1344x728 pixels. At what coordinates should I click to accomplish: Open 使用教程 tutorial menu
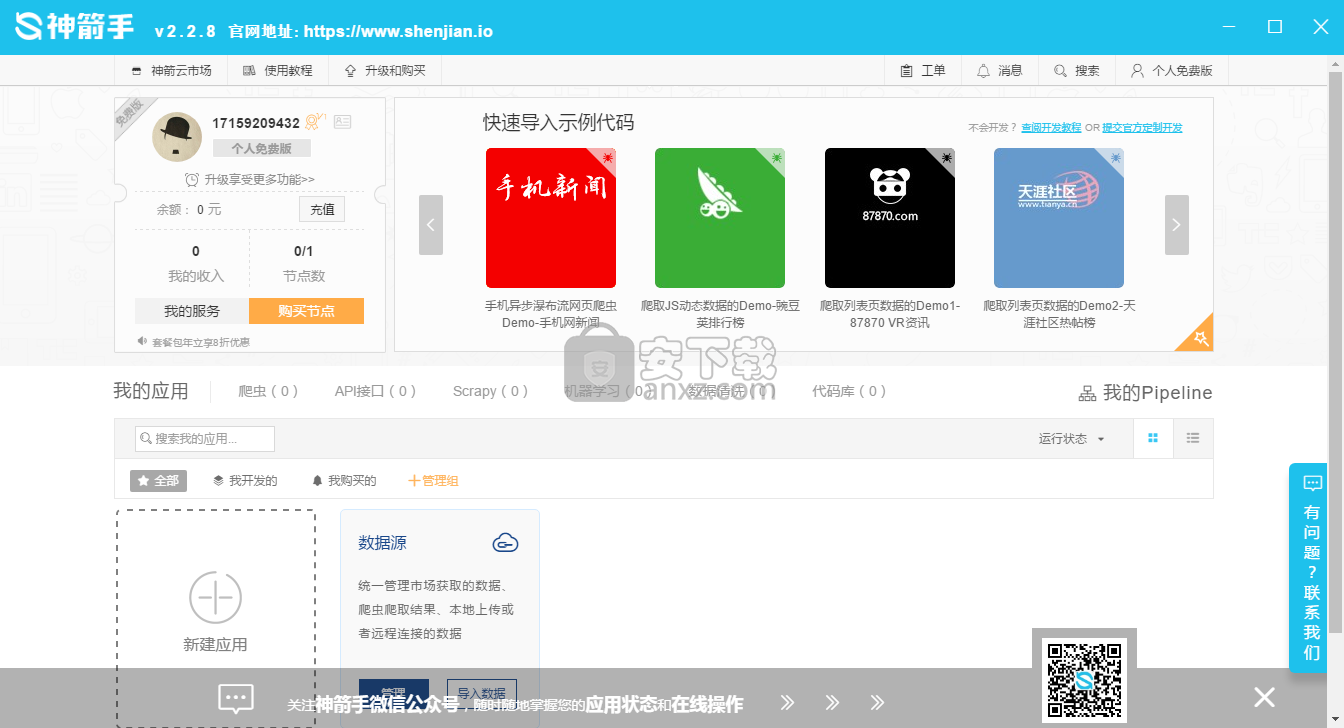tap(277, 71)
